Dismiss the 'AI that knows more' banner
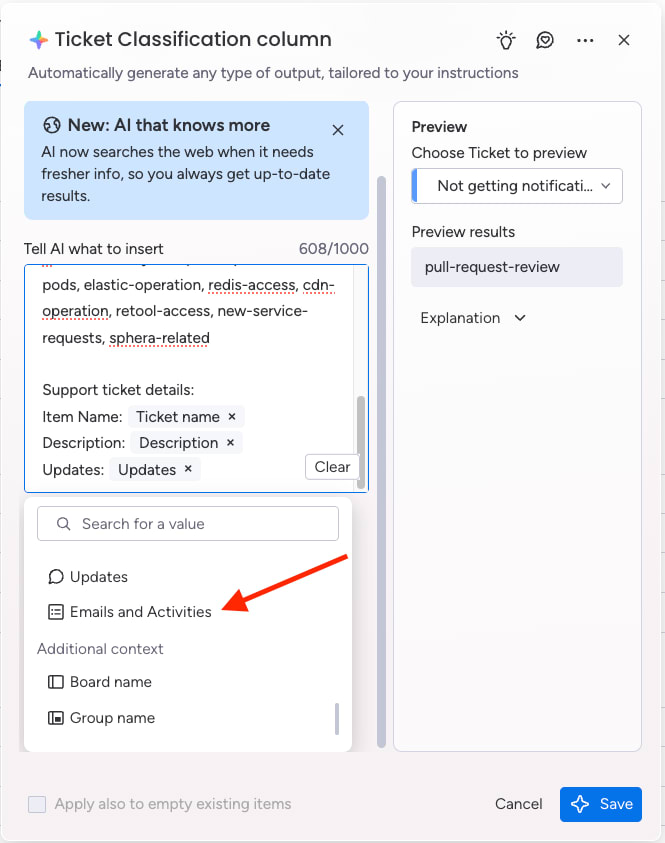 point(338,130)
